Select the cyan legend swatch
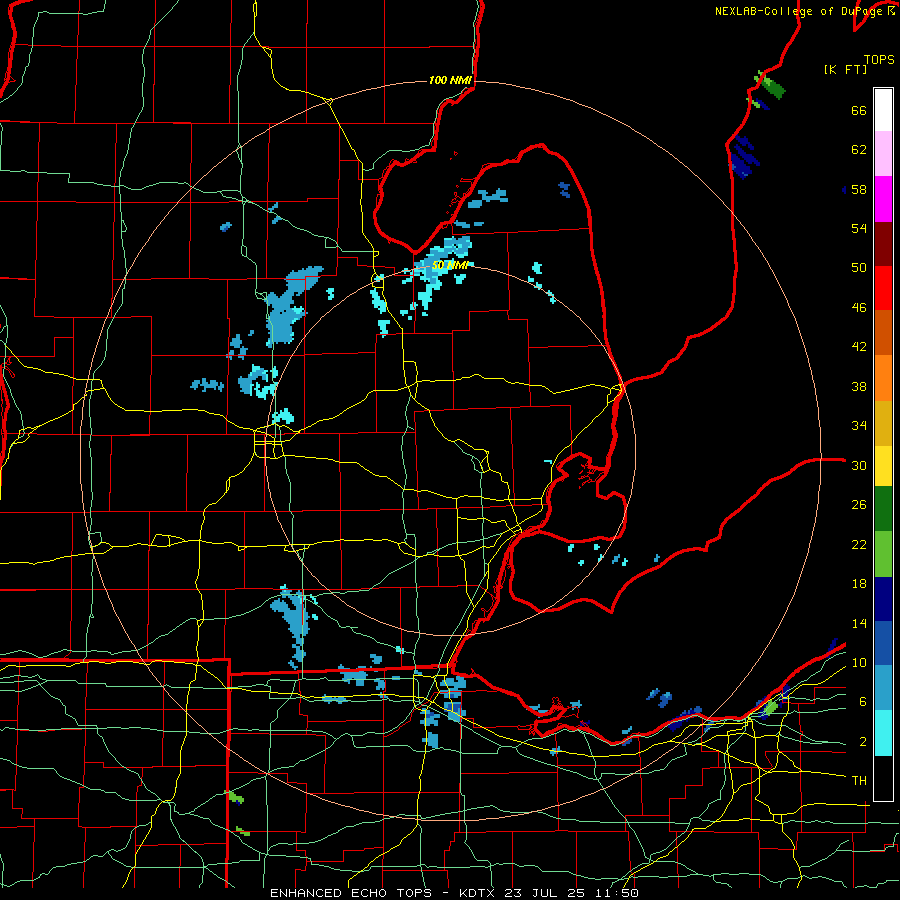Image resolution: width=900 pixels, height=900 pixels. (883, 733)
